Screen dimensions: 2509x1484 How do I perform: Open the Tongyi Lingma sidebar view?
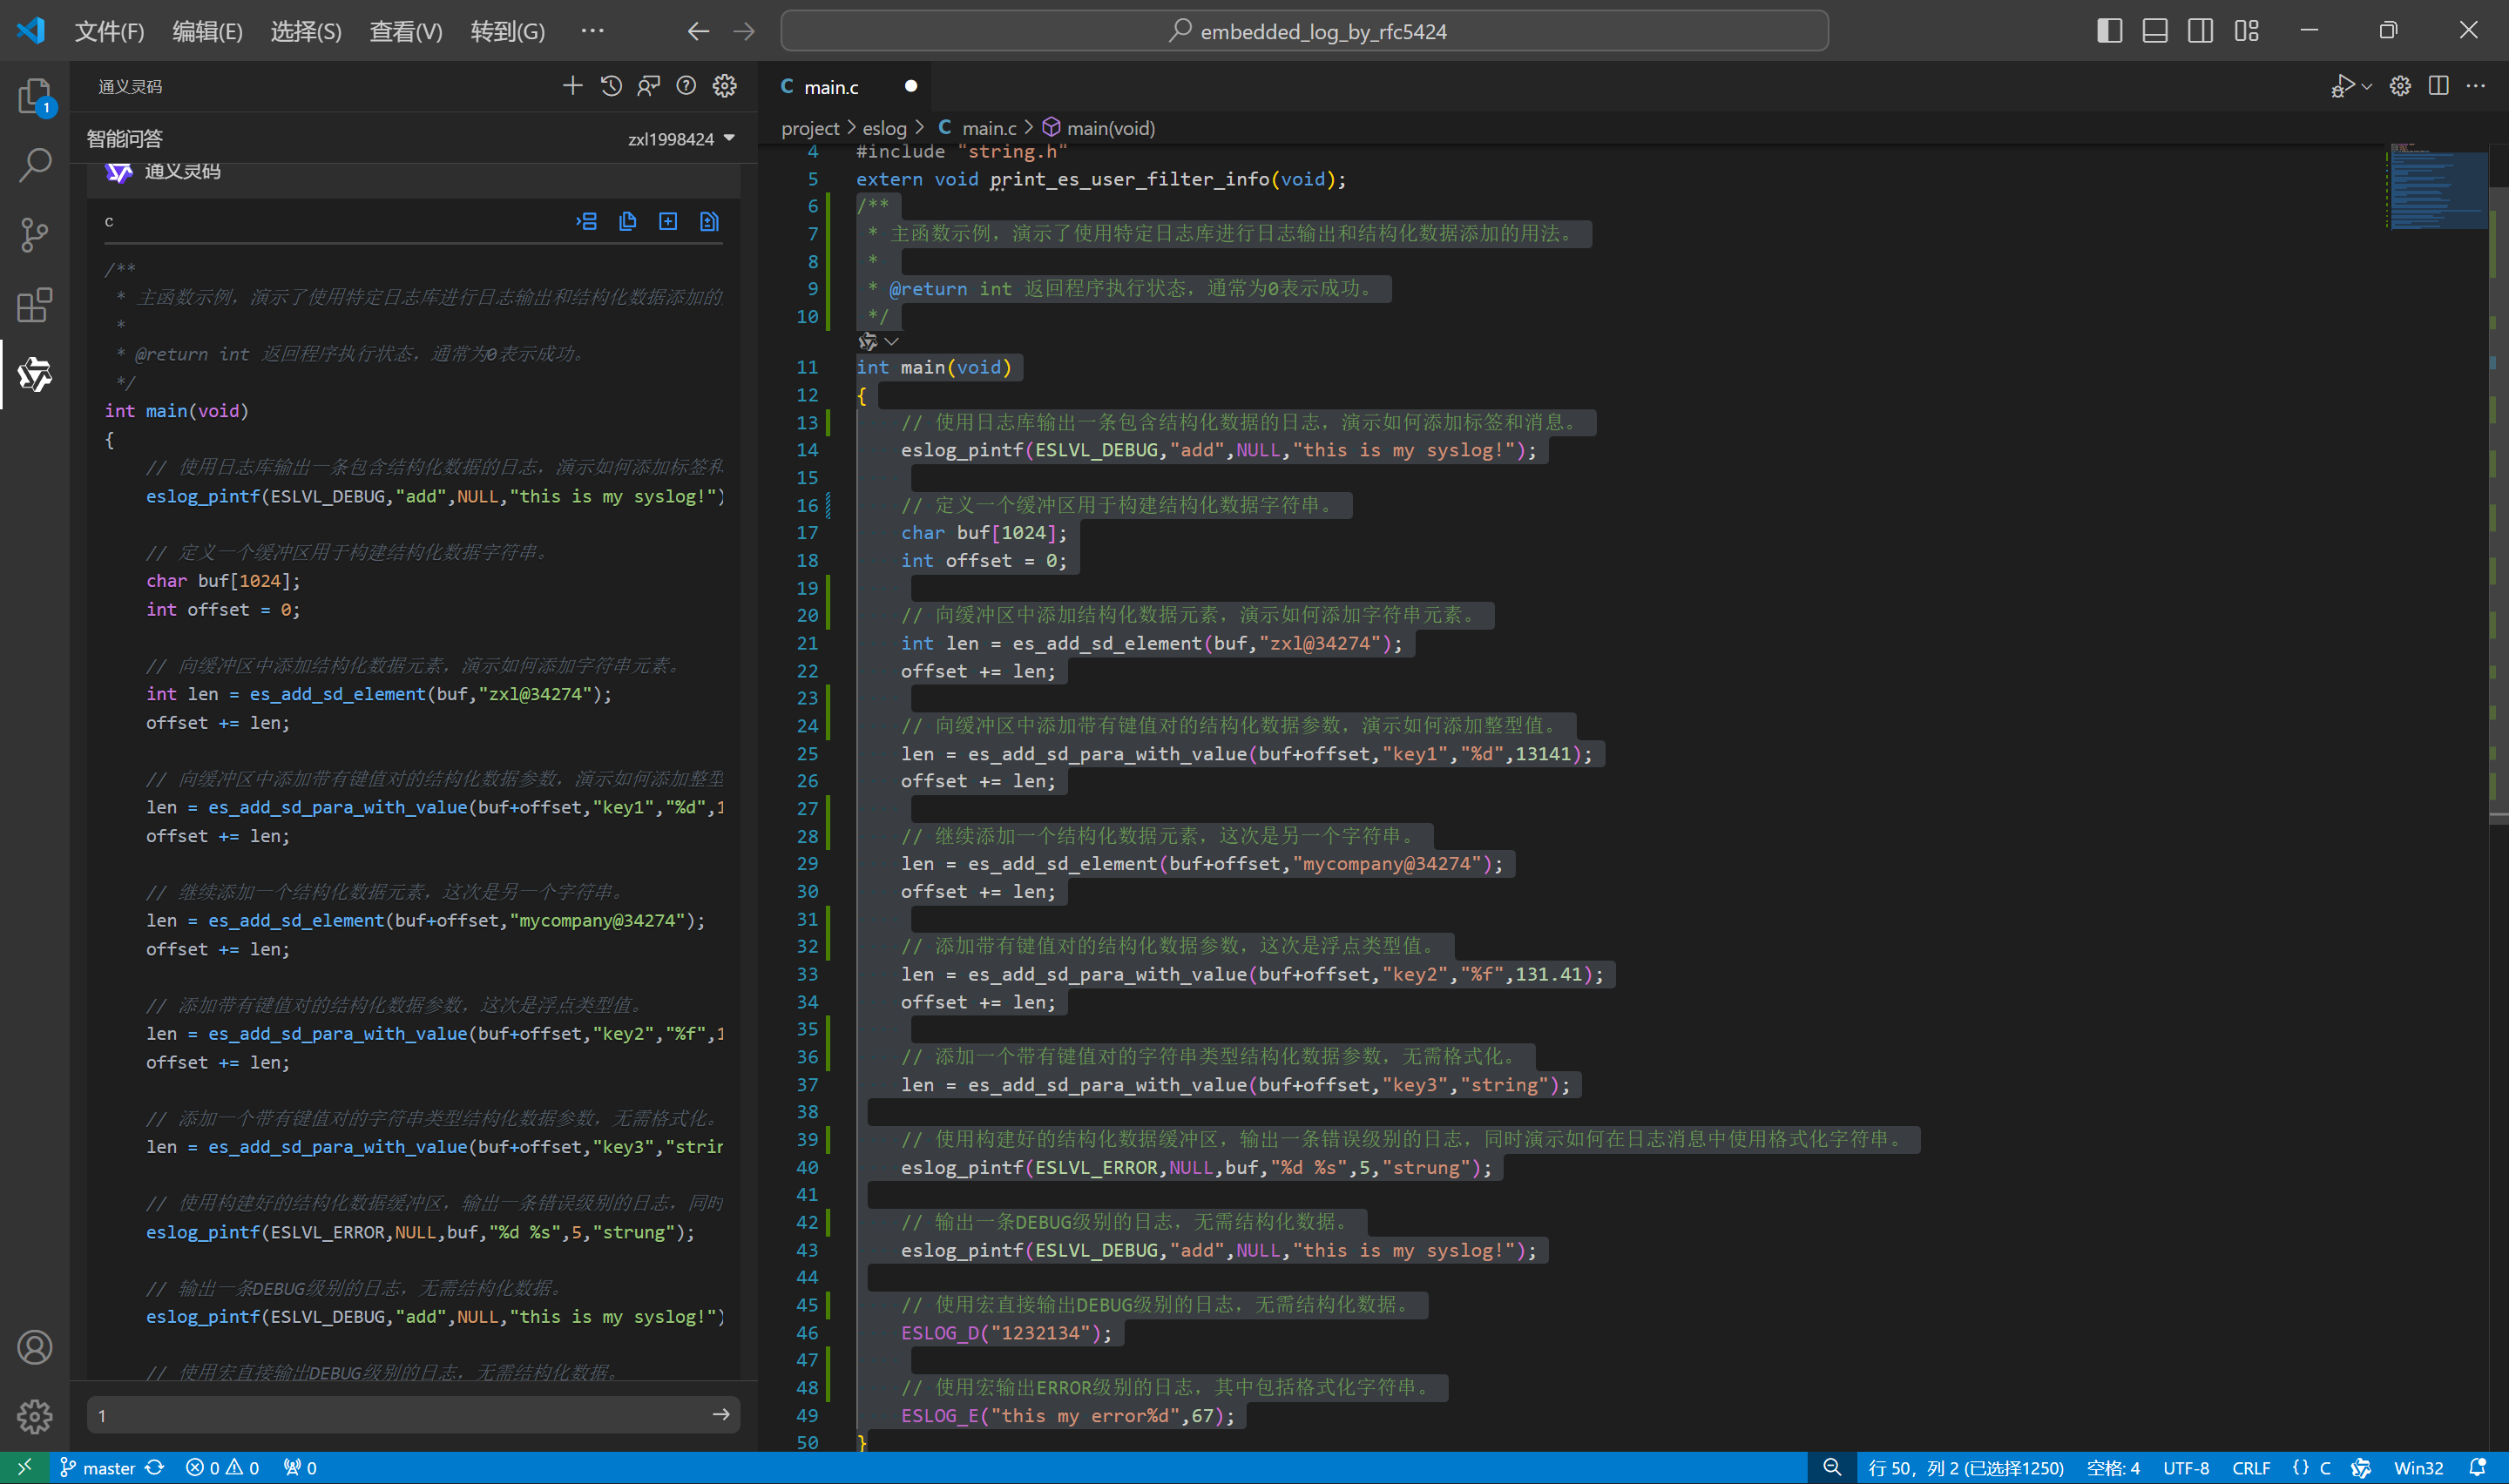(x=35, y=374)
